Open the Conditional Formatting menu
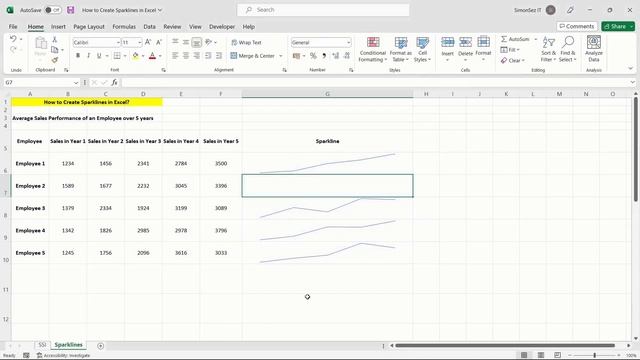 coord(373,49)
